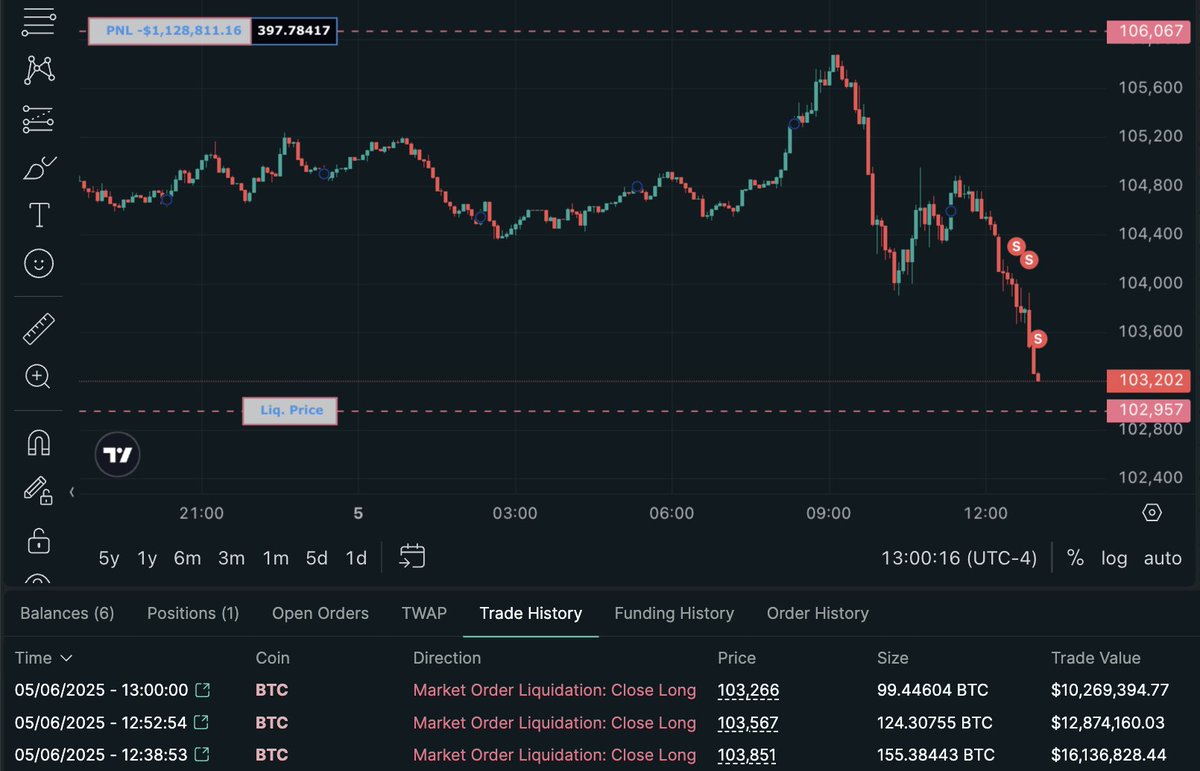Open the Funding History tab
1200x771 pixels.
(674, 613)
